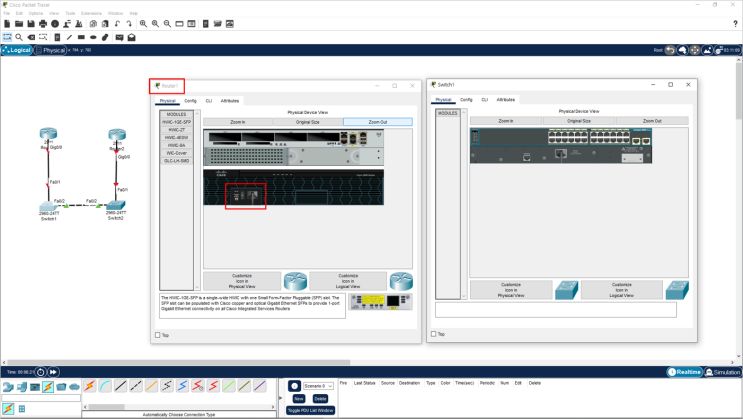Click the connections list horizontal scrollbar
This screenshot has height=419, width=743.
tap(107, 407)
